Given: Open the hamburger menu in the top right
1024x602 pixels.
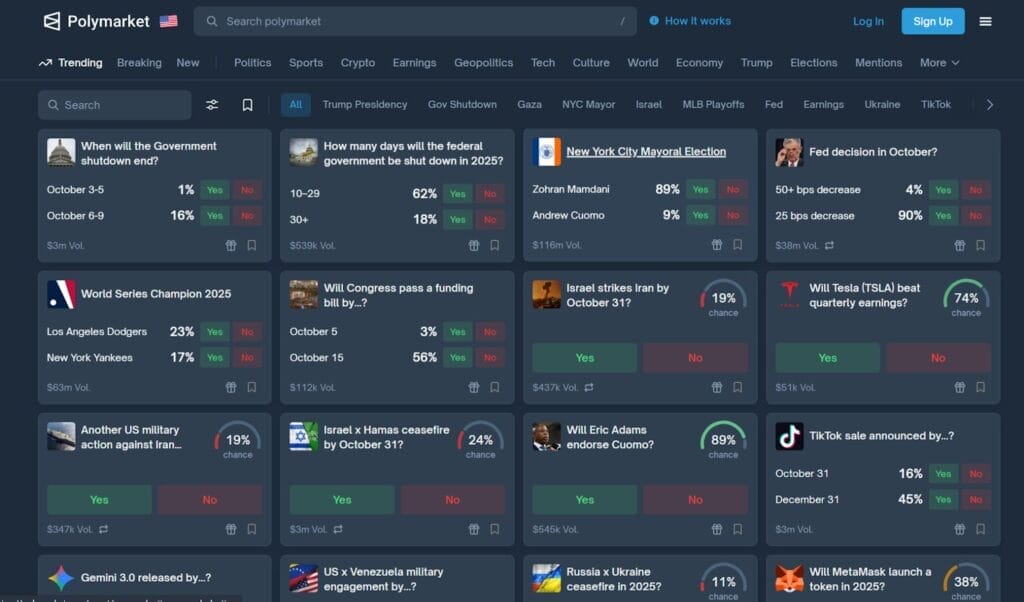Looking at the screenshot, I should click(987, 20).
